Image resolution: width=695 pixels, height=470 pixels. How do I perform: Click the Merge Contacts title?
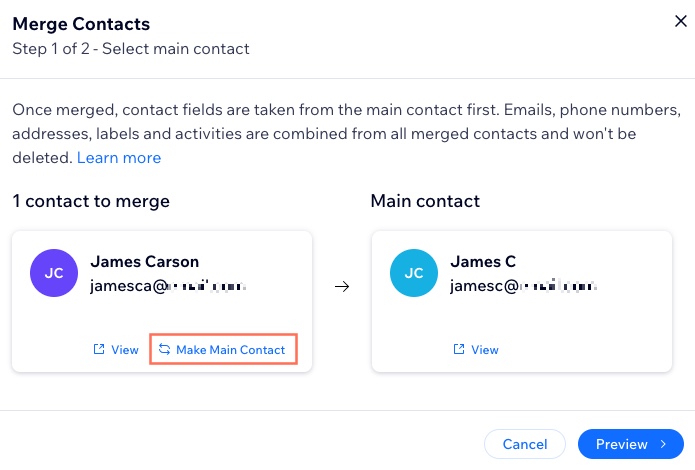(x=81, y=24)
